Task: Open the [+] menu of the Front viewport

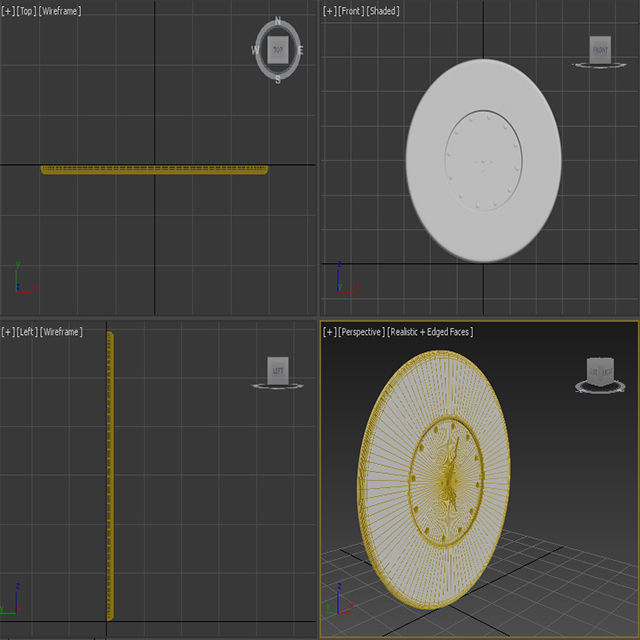Action: [x=329, y=11]
